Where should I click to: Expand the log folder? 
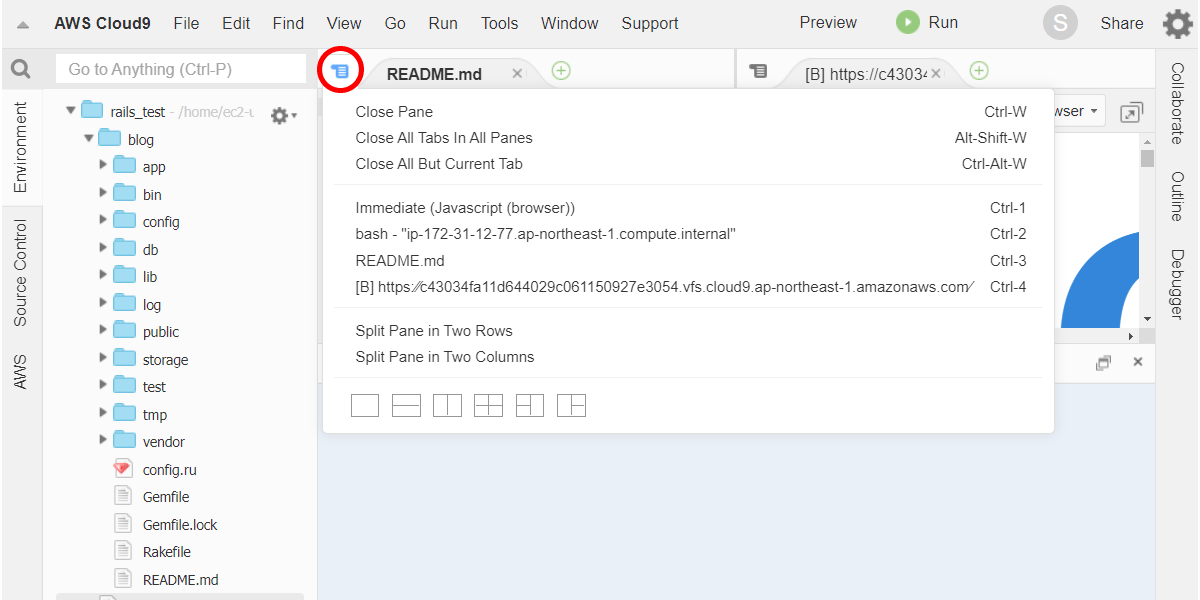[103, 303]
